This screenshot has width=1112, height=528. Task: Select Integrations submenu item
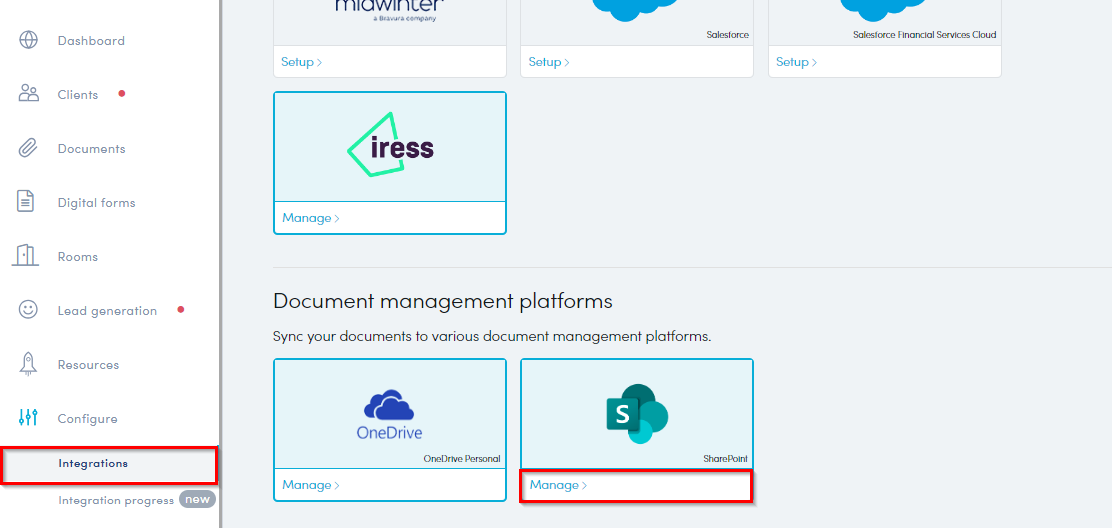pyautogui.click(x=109, y=465)
